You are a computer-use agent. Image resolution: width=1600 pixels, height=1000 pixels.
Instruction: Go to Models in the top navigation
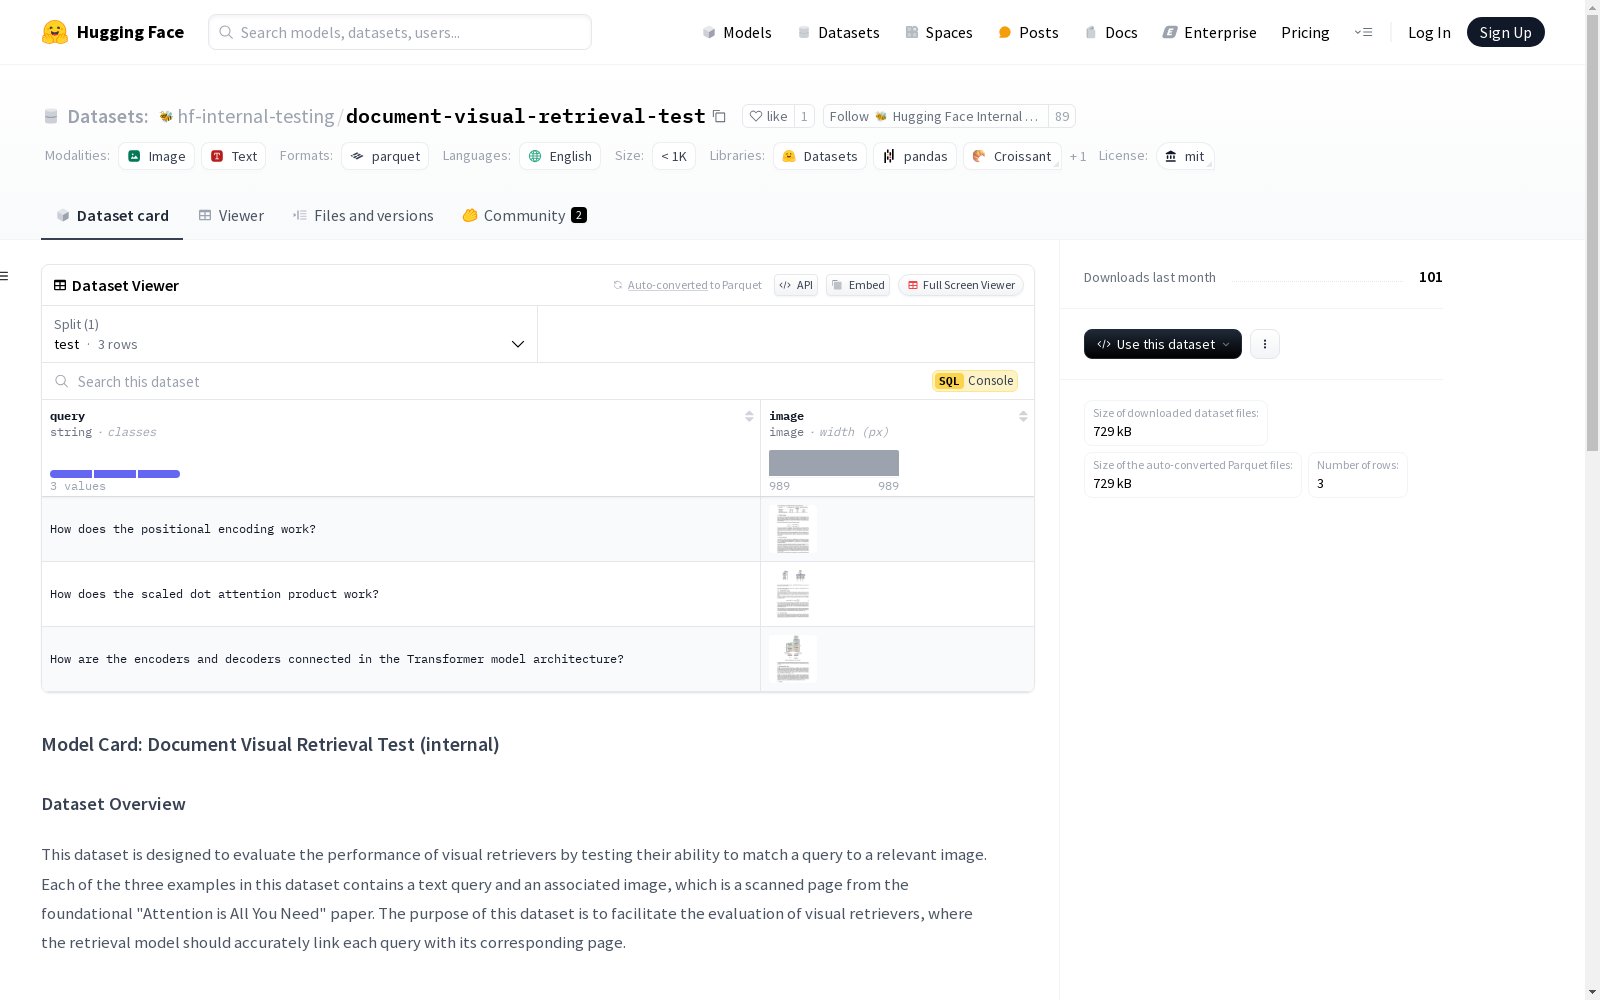click(x=737, y=32)
